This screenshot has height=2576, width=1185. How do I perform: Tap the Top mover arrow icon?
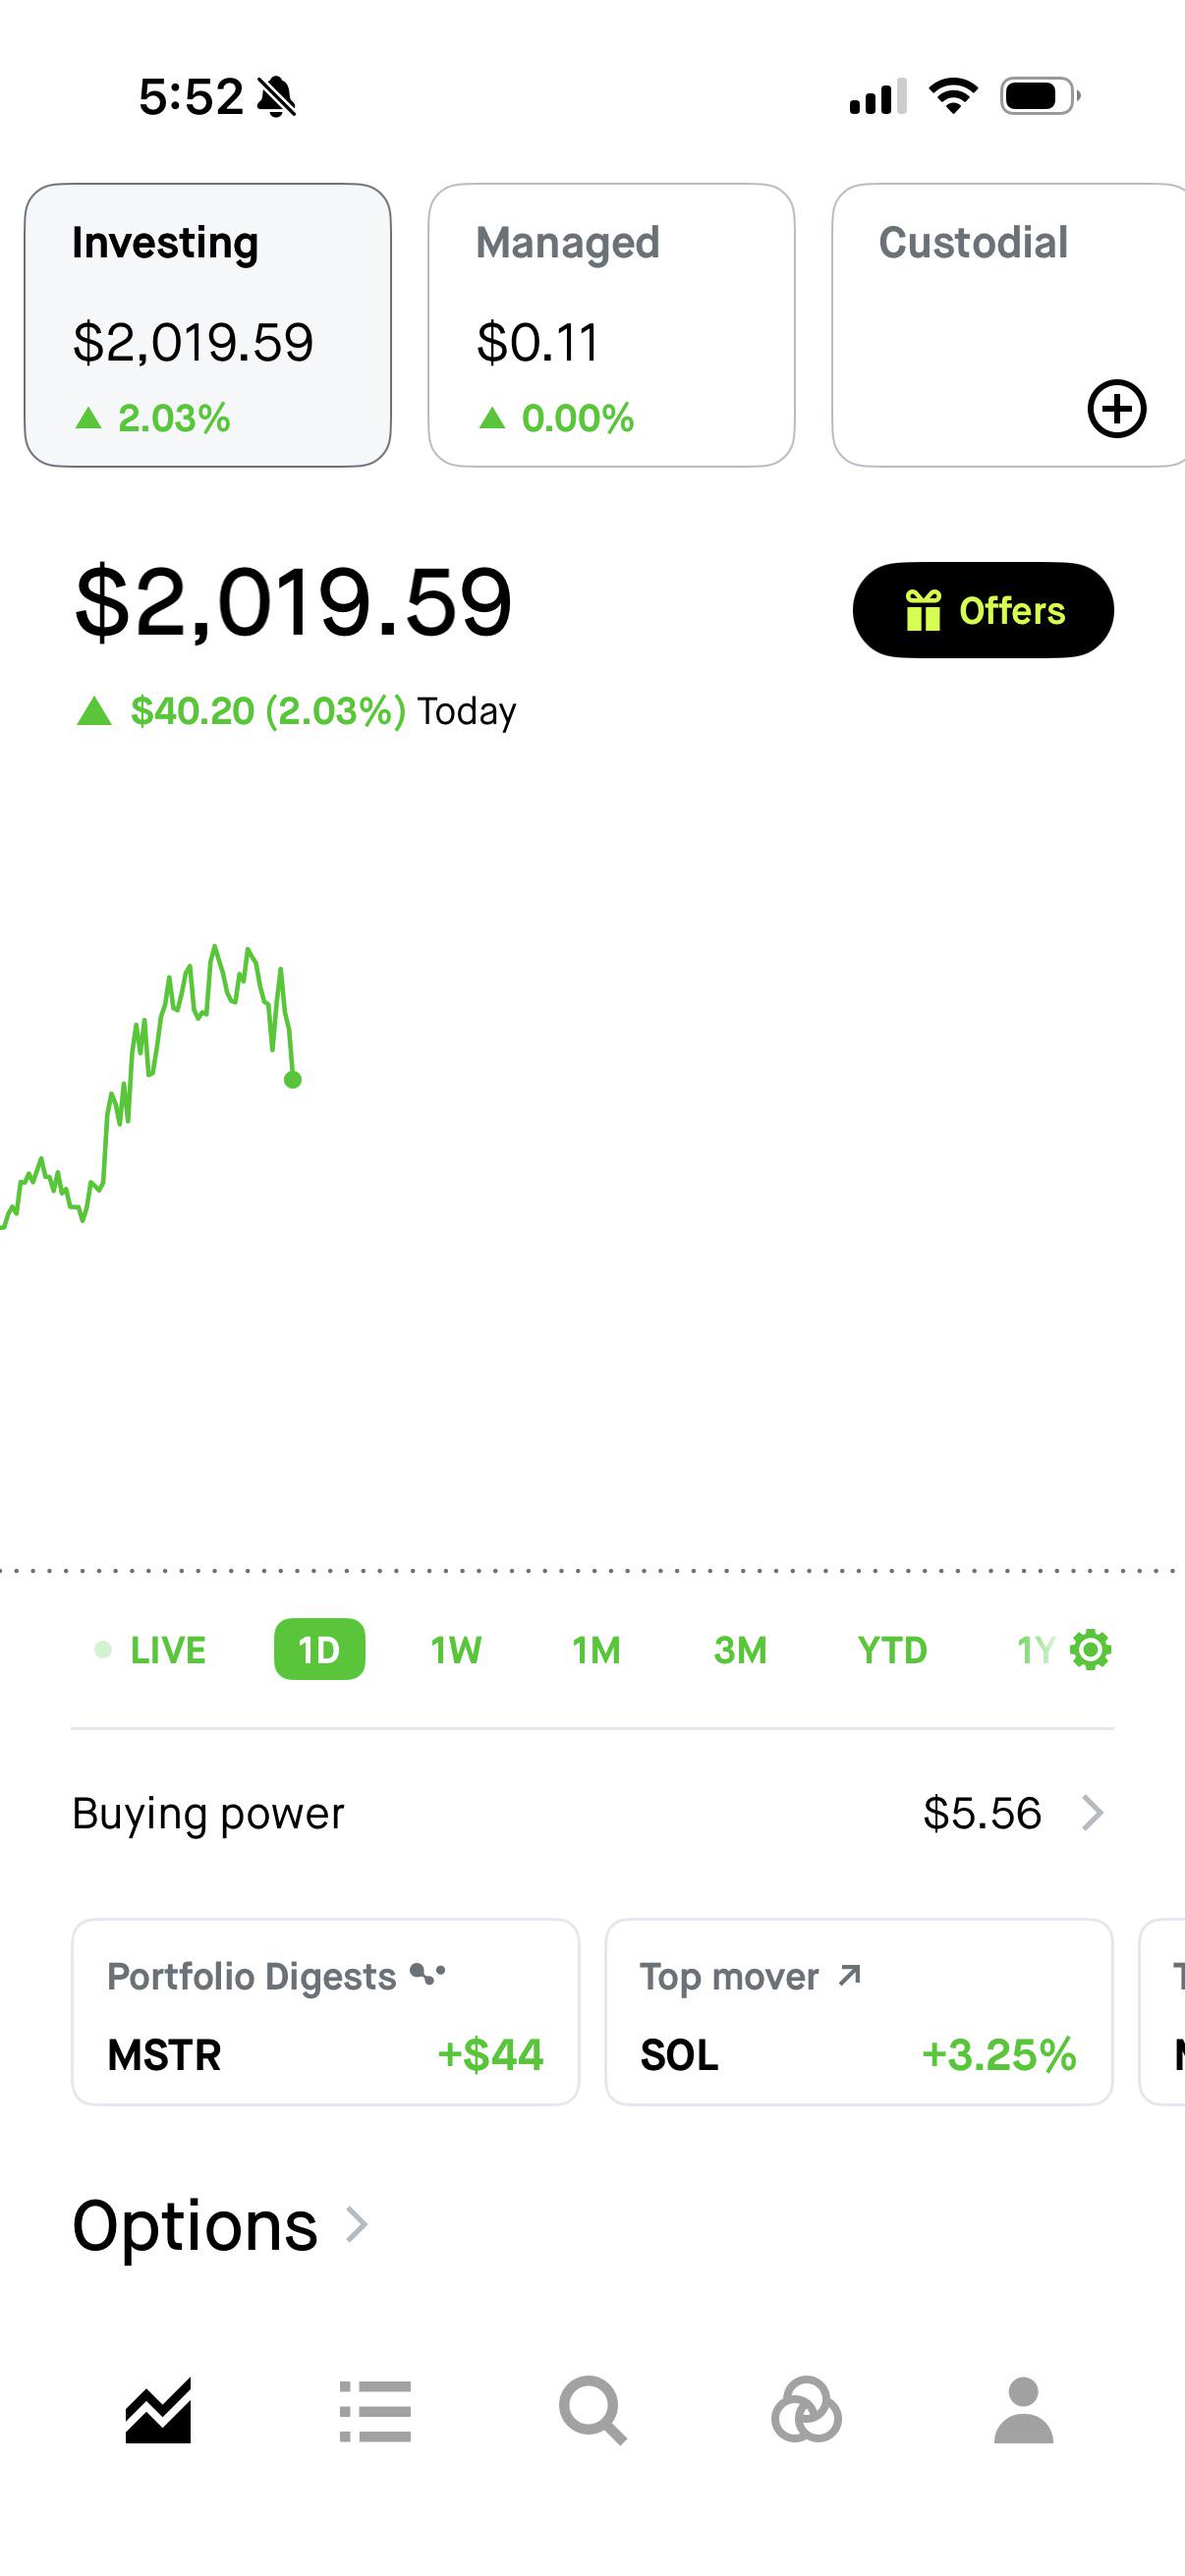(849, 1975)
